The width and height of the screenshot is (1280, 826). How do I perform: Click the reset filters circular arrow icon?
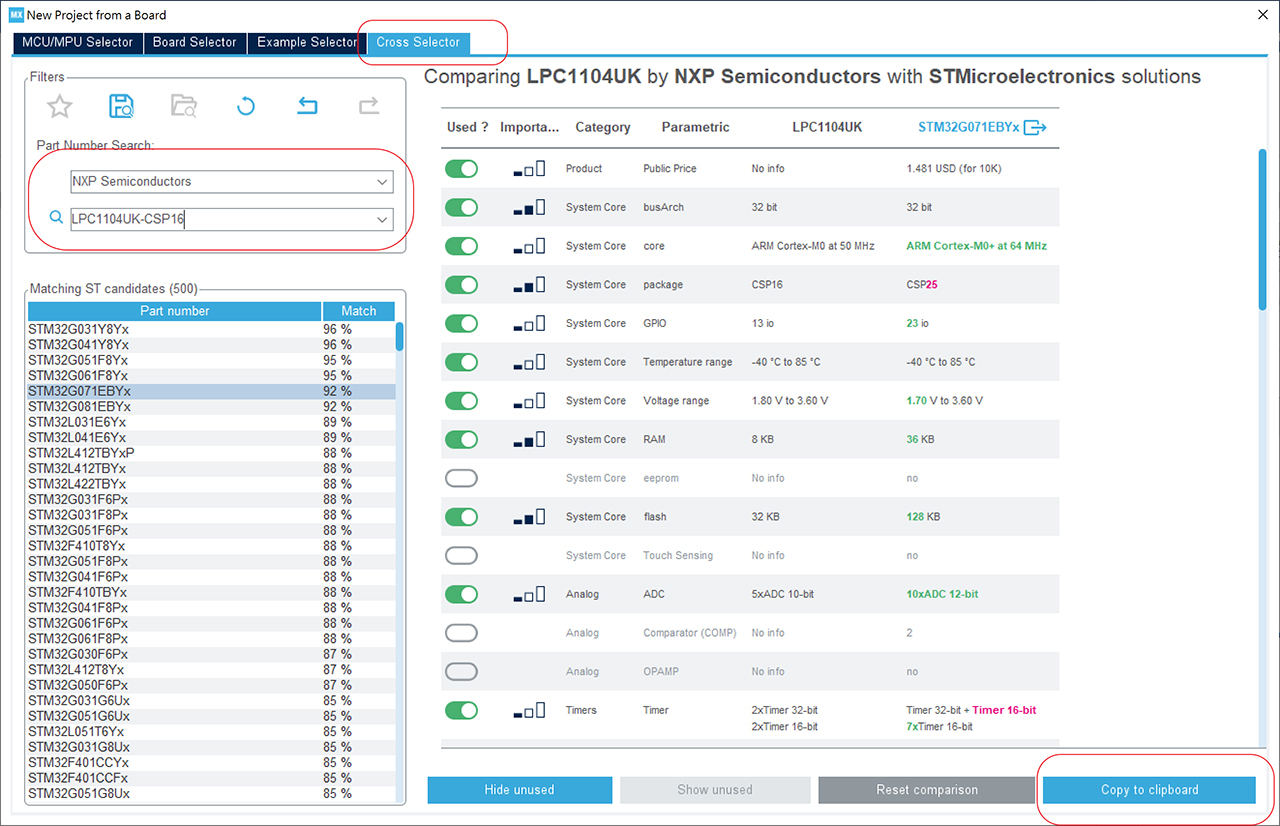click(246, 106)
